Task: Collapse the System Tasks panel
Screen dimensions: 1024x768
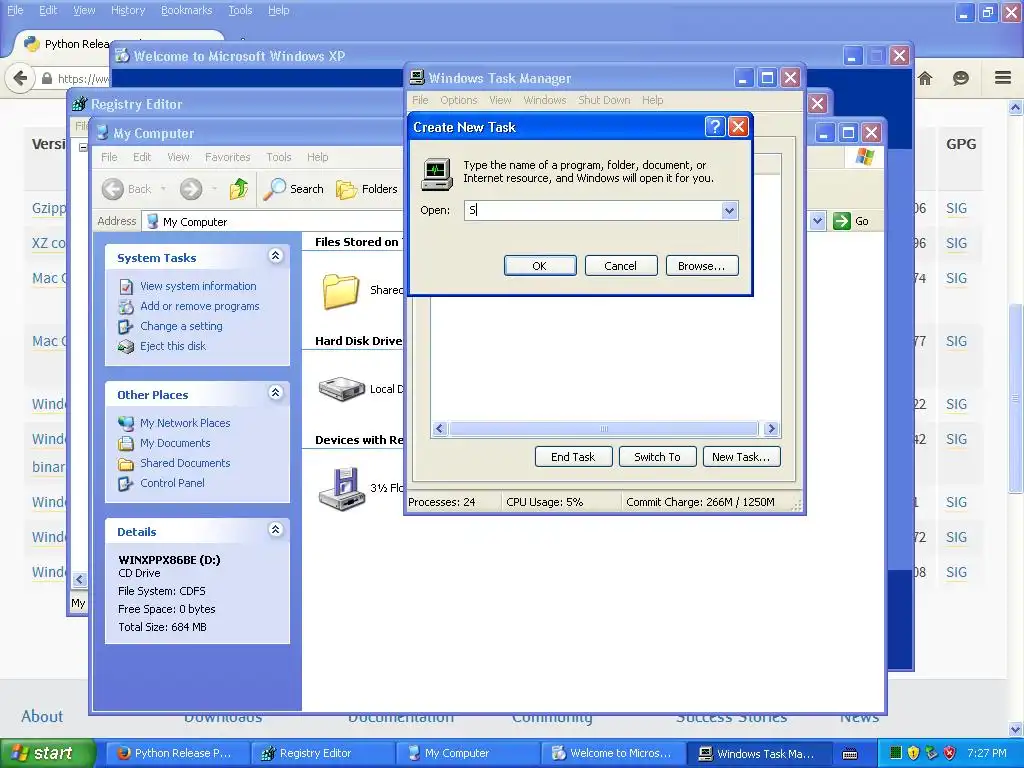Action: point(276,256)
